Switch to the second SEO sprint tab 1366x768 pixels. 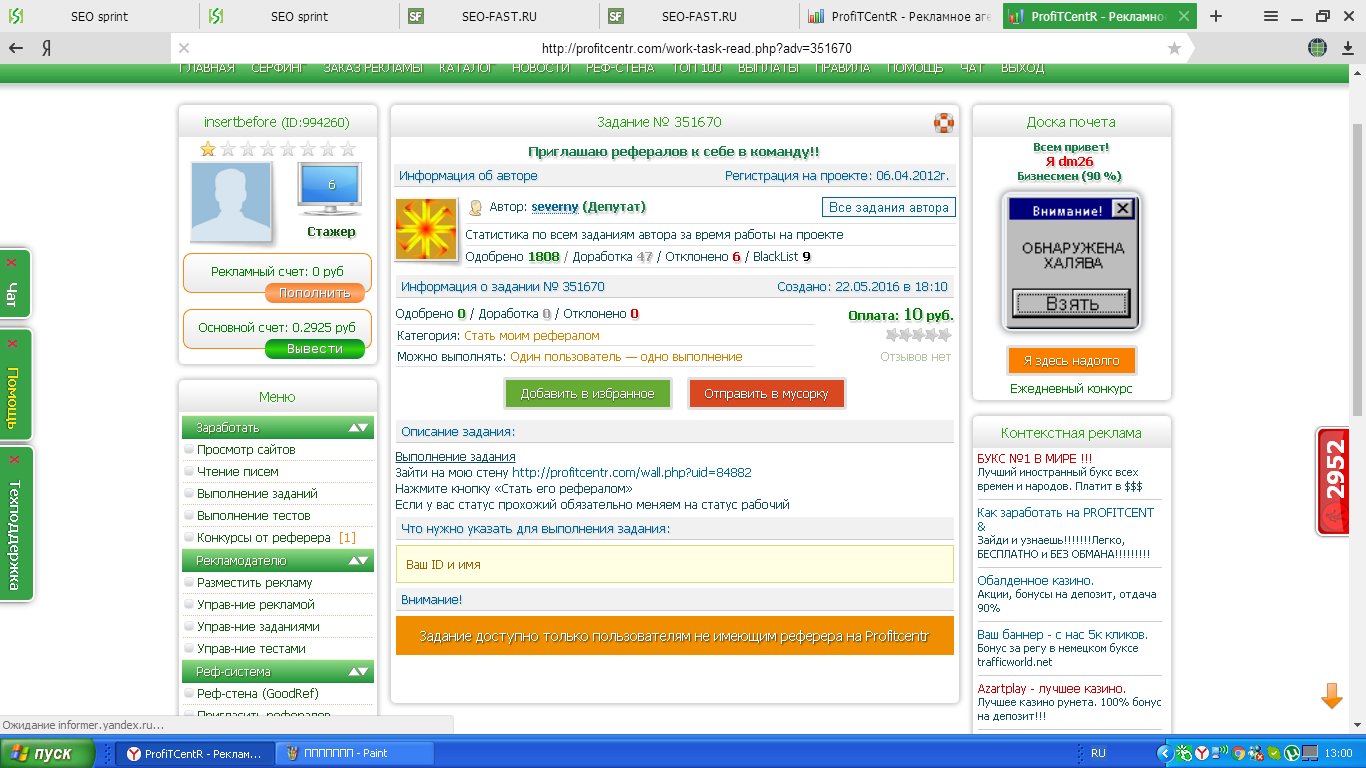coord(300,16)
